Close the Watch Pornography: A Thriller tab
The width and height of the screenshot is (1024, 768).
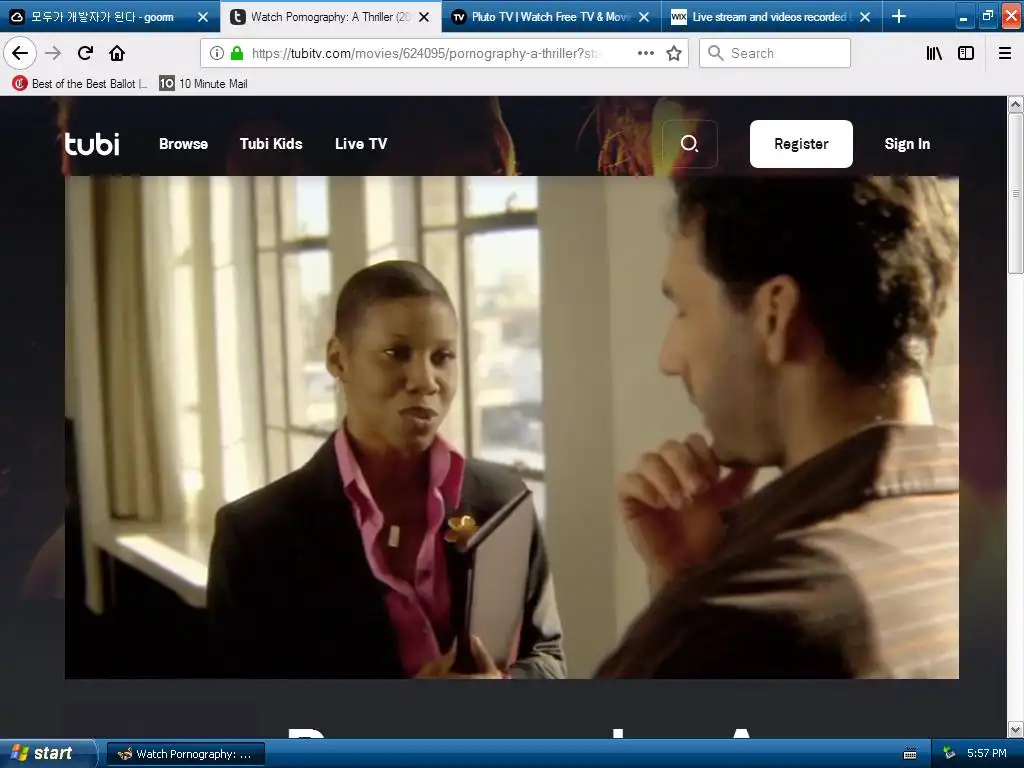[x=424, y=17]
